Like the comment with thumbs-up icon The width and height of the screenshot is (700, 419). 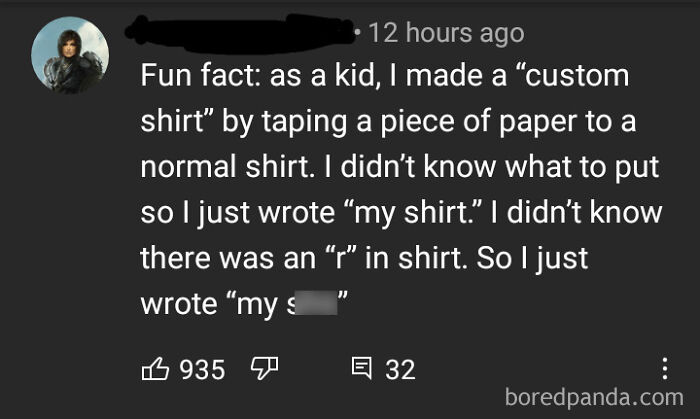155,370
